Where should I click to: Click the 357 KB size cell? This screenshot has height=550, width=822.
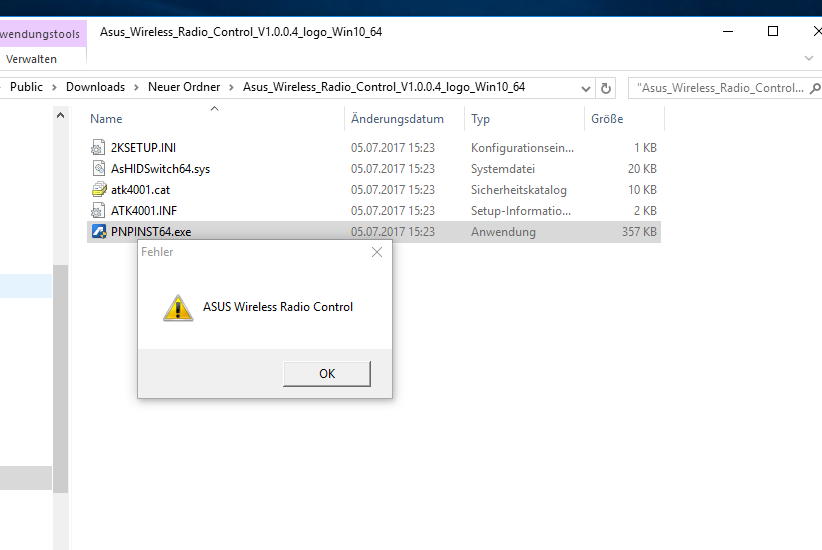tap(639, 232)
